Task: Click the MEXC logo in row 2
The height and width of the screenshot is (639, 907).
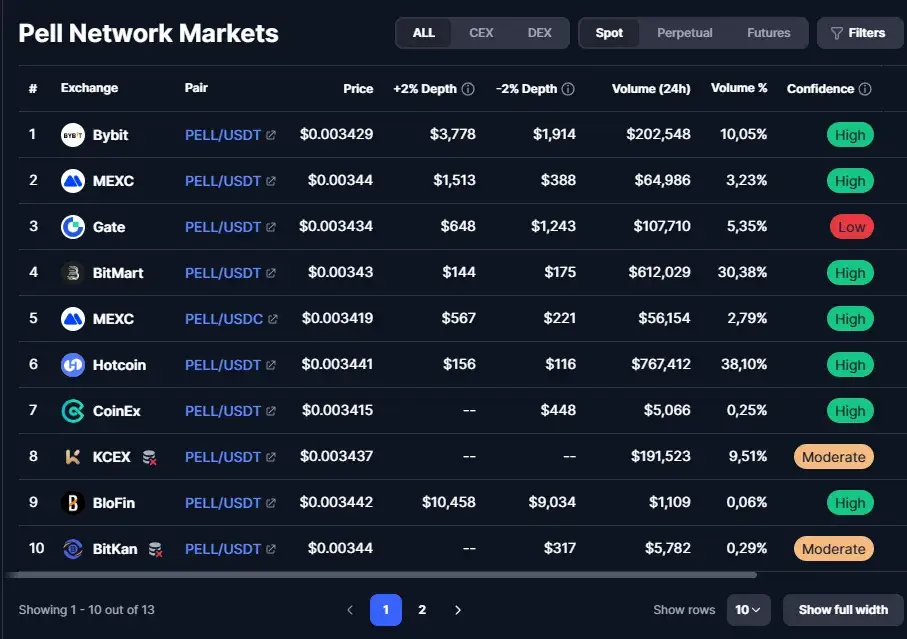Action: click(73, 181)
